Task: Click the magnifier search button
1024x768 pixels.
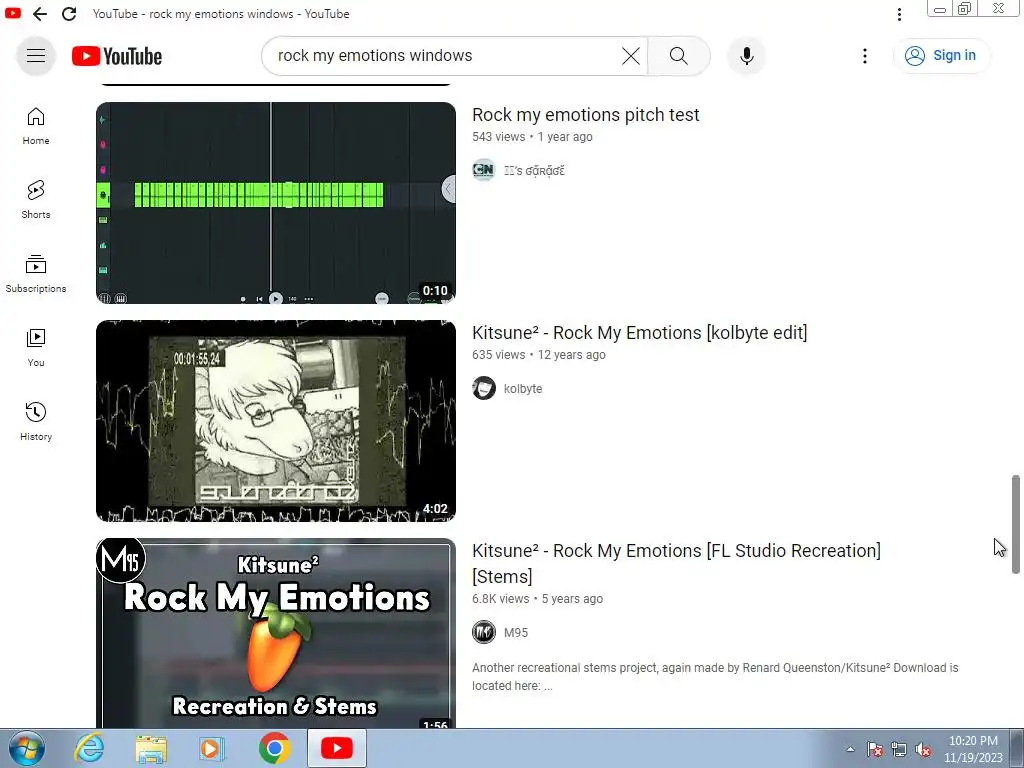Action: point(679,56)
